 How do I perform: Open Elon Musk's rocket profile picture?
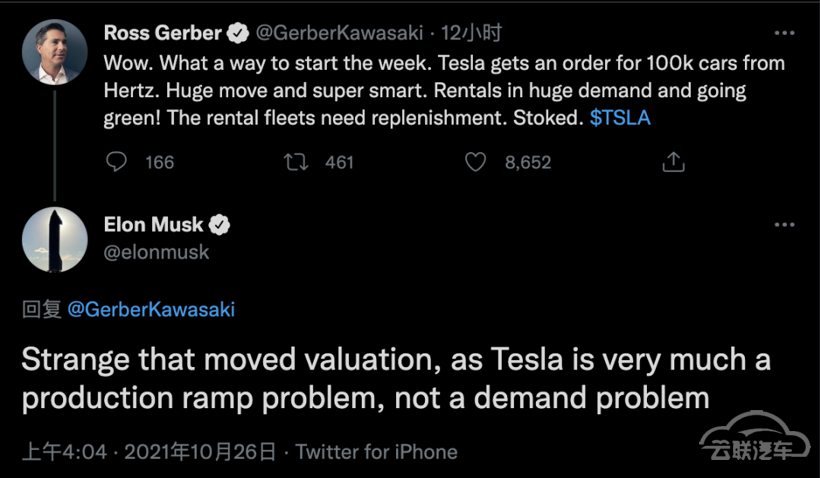(x=55, y=240)
